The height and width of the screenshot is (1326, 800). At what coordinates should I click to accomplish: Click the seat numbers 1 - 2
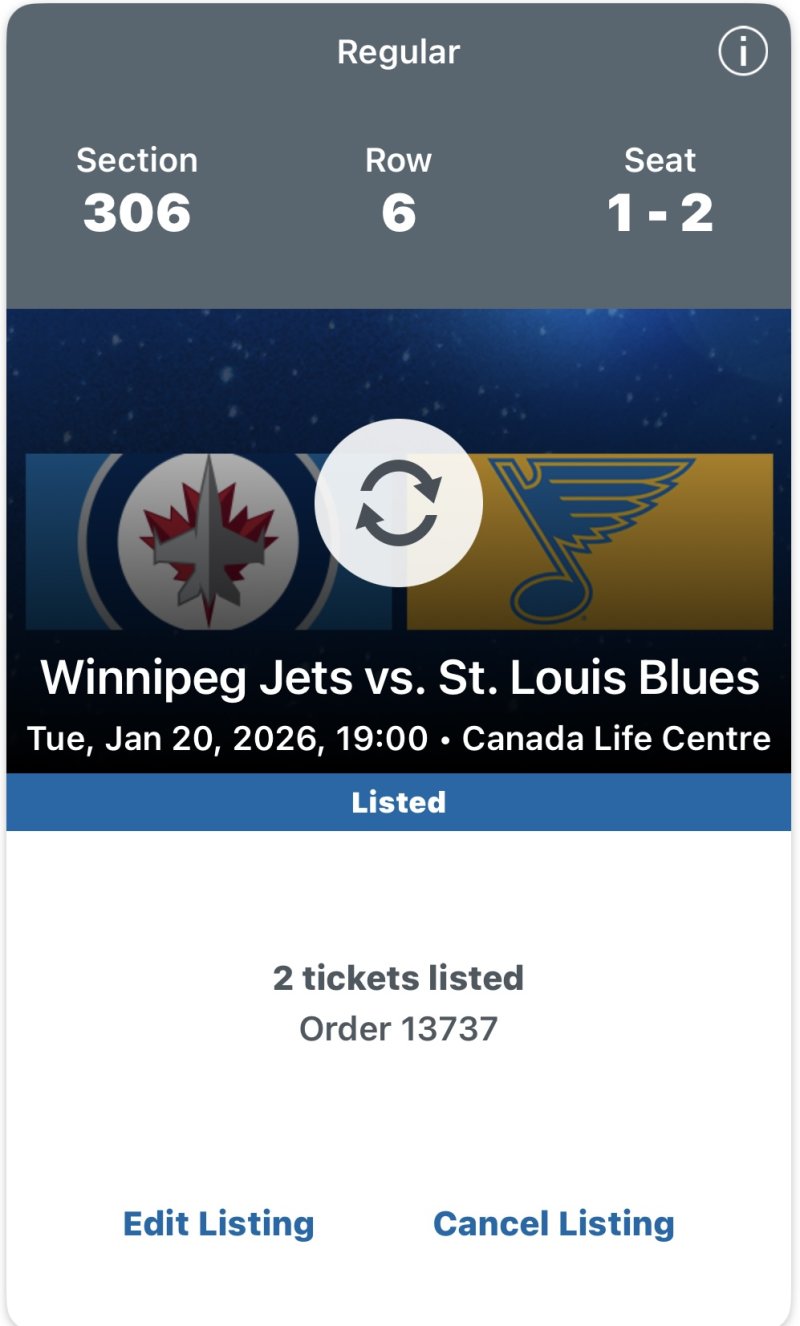[x=660, y=213]
